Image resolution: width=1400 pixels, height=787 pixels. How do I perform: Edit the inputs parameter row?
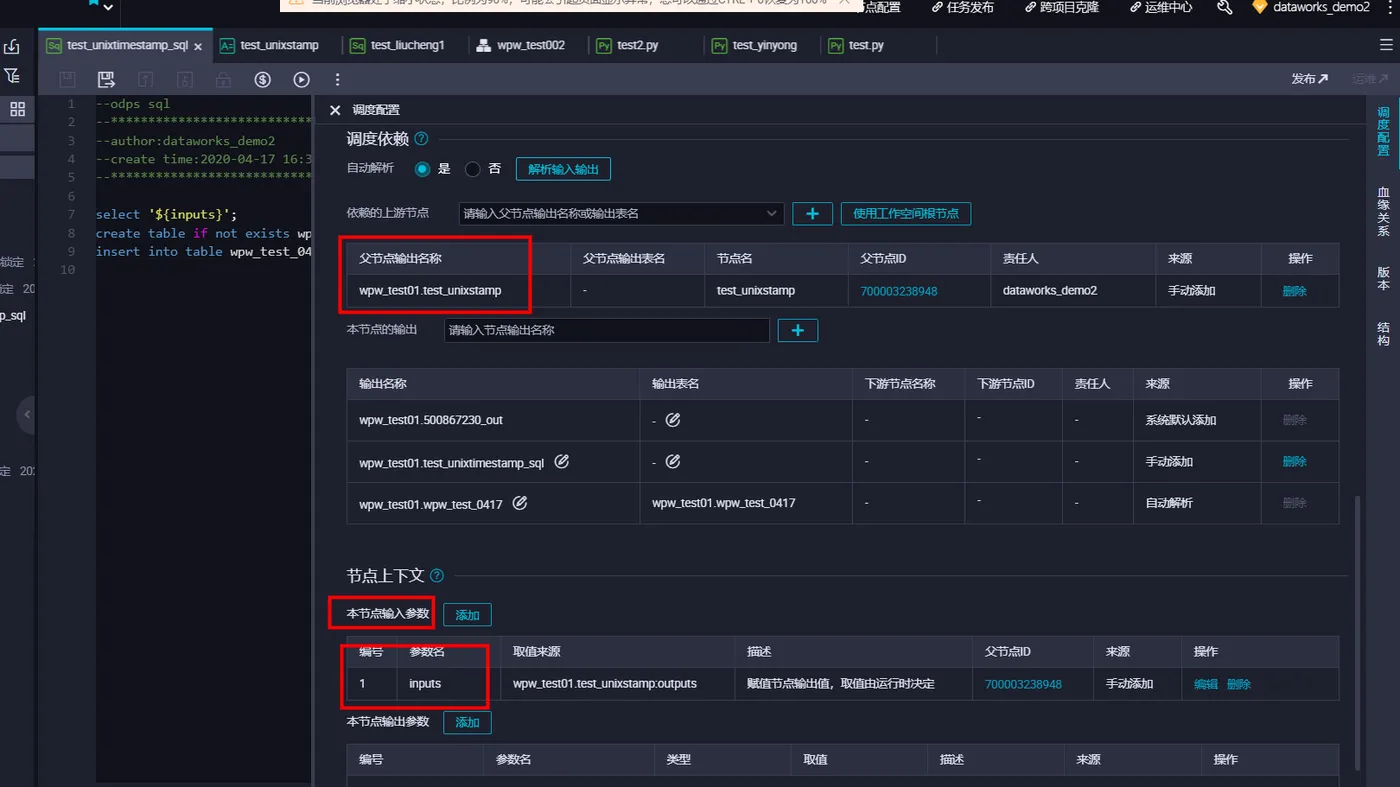1206,684
